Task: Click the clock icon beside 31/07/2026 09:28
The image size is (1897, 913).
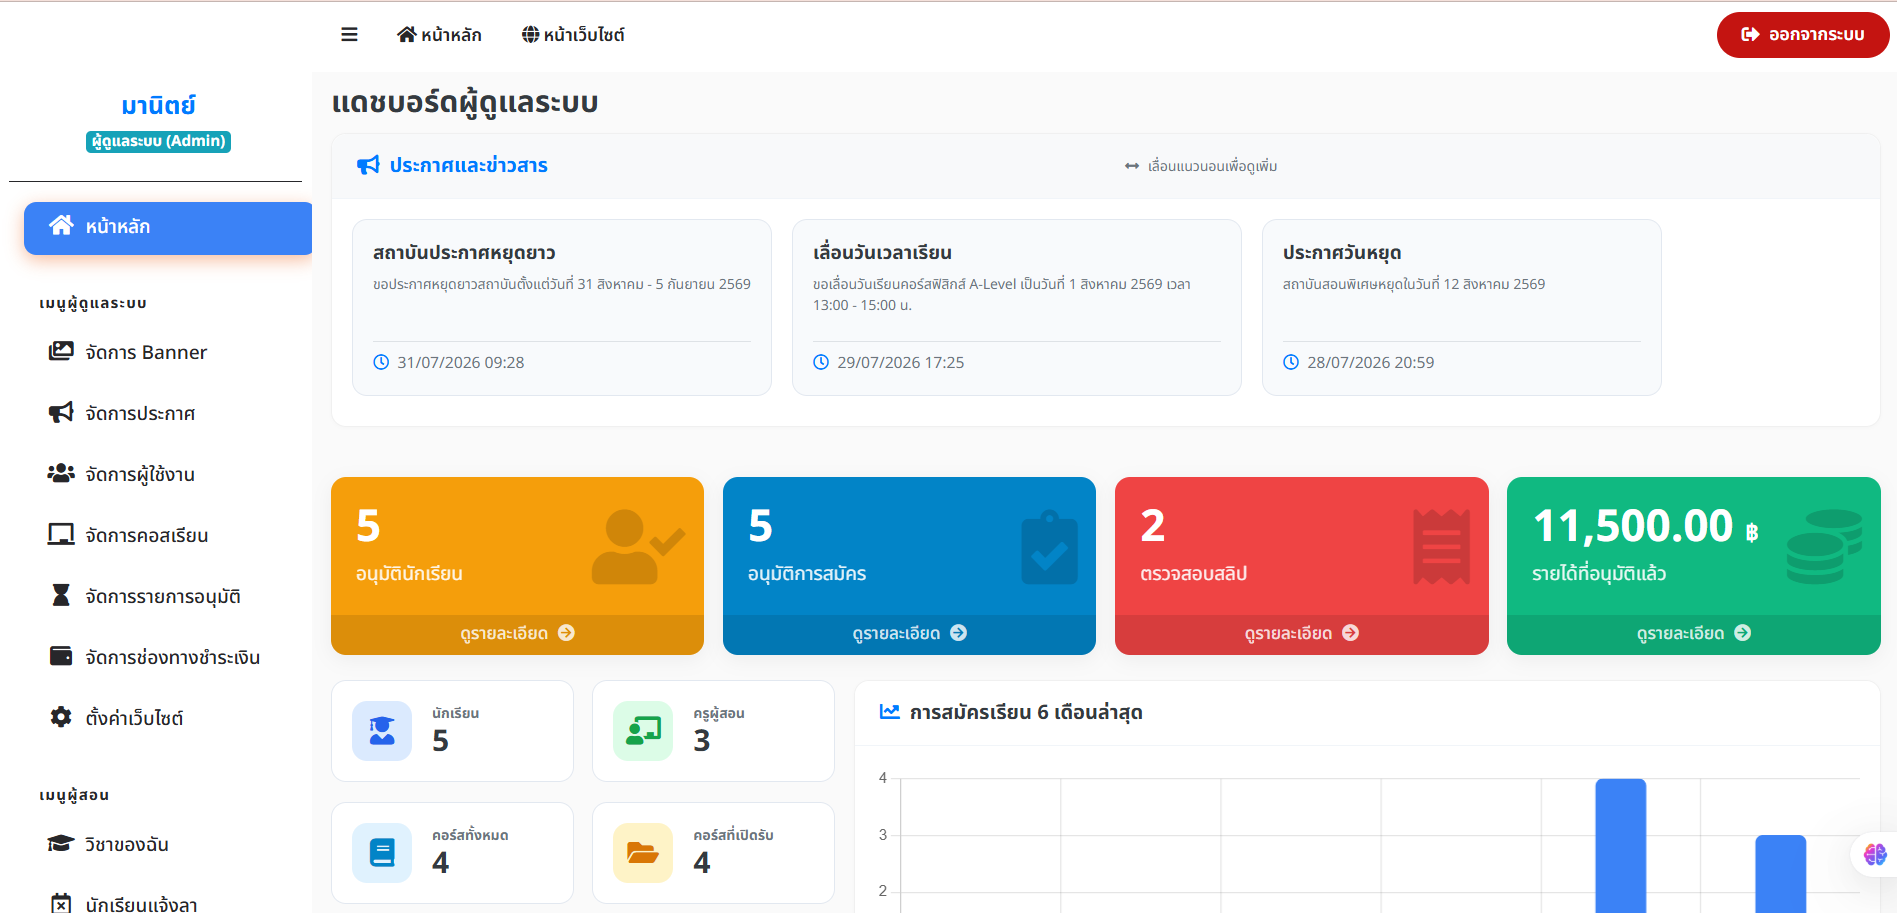Action: (x=381, y=362)
